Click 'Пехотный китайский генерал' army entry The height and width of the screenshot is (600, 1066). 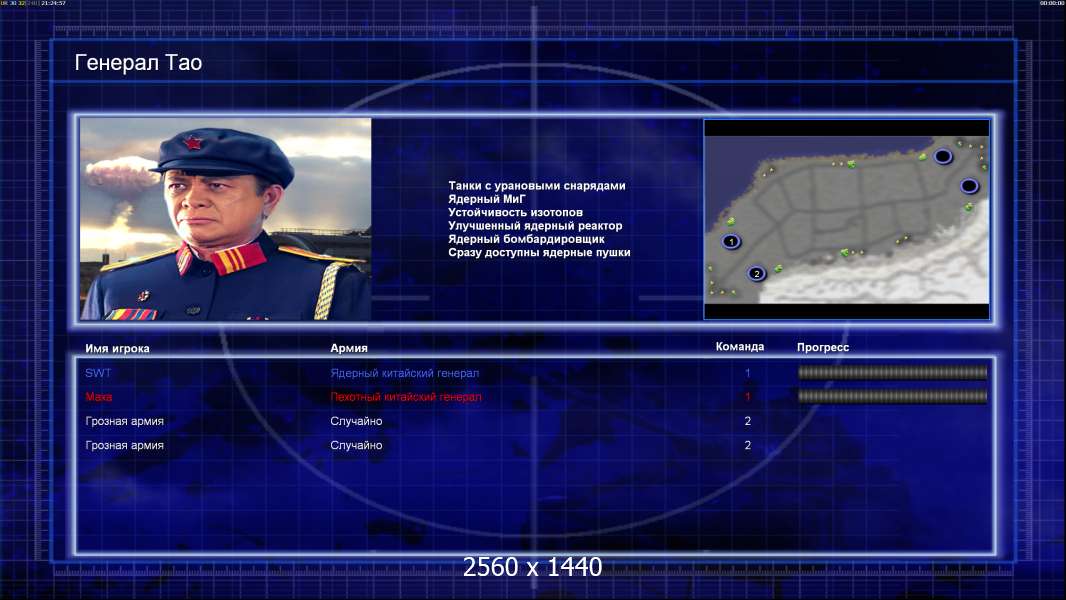click(406, 397)
